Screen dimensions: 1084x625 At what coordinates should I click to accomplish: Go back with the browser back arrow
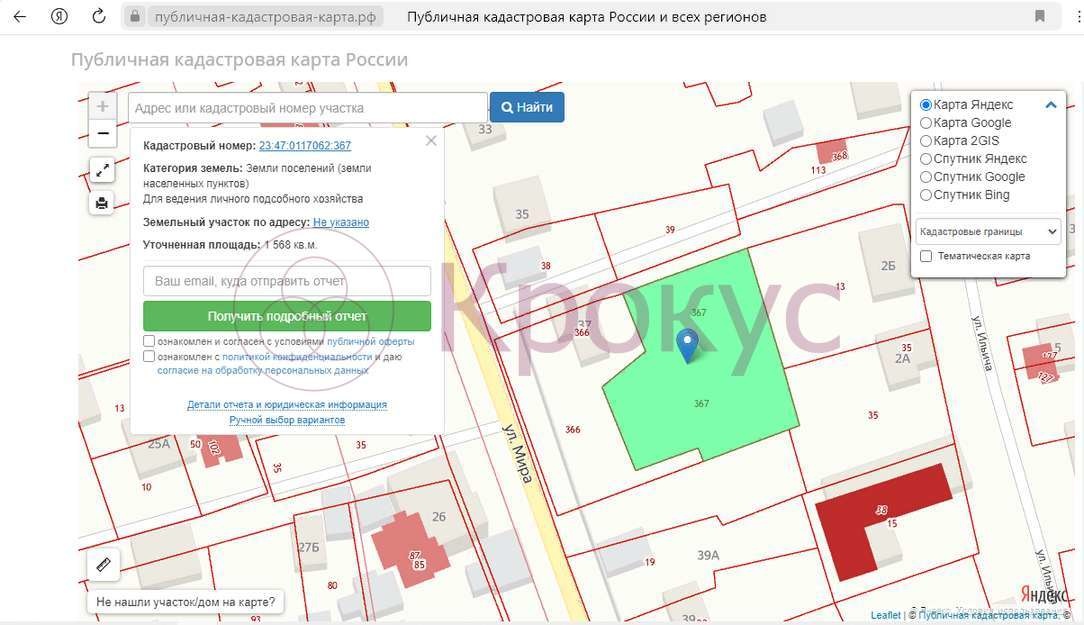(19, 17)
